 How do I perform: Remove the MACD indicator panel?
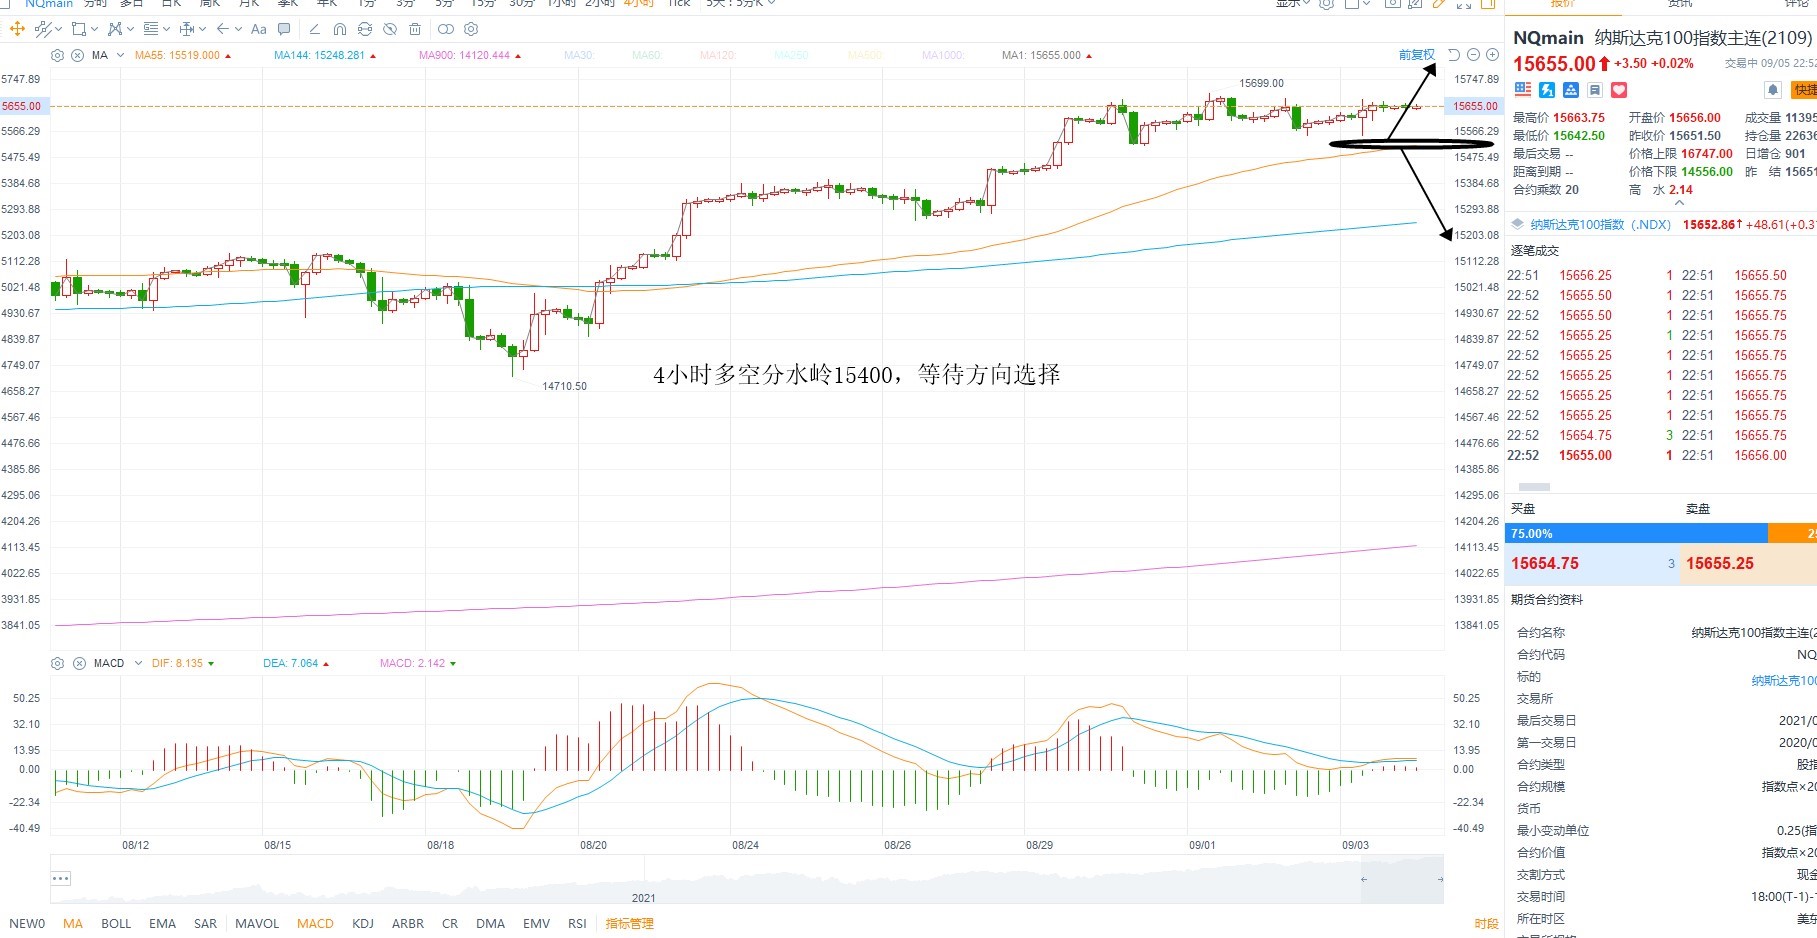click(x=79, y=663)
